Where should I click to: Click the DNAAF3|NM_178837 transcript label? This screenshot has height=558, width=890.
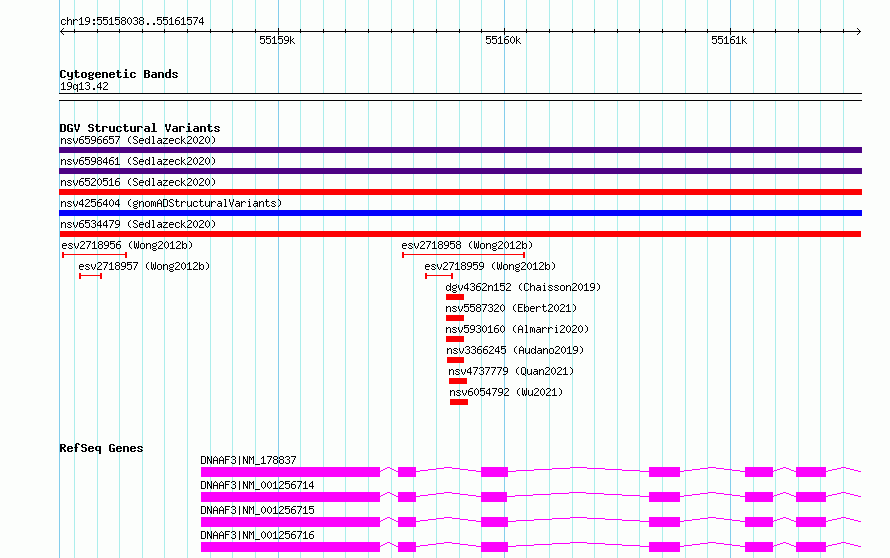[248, 460]
